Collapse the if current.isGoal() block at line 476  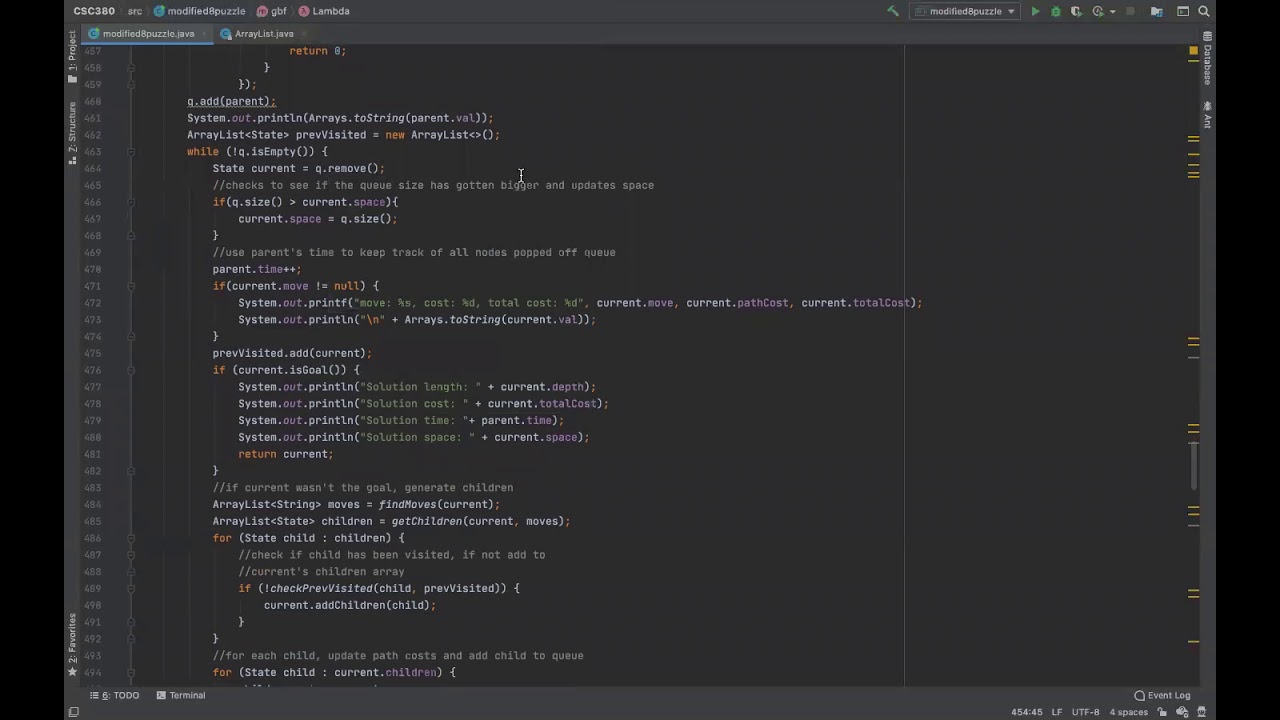point(132,370)
